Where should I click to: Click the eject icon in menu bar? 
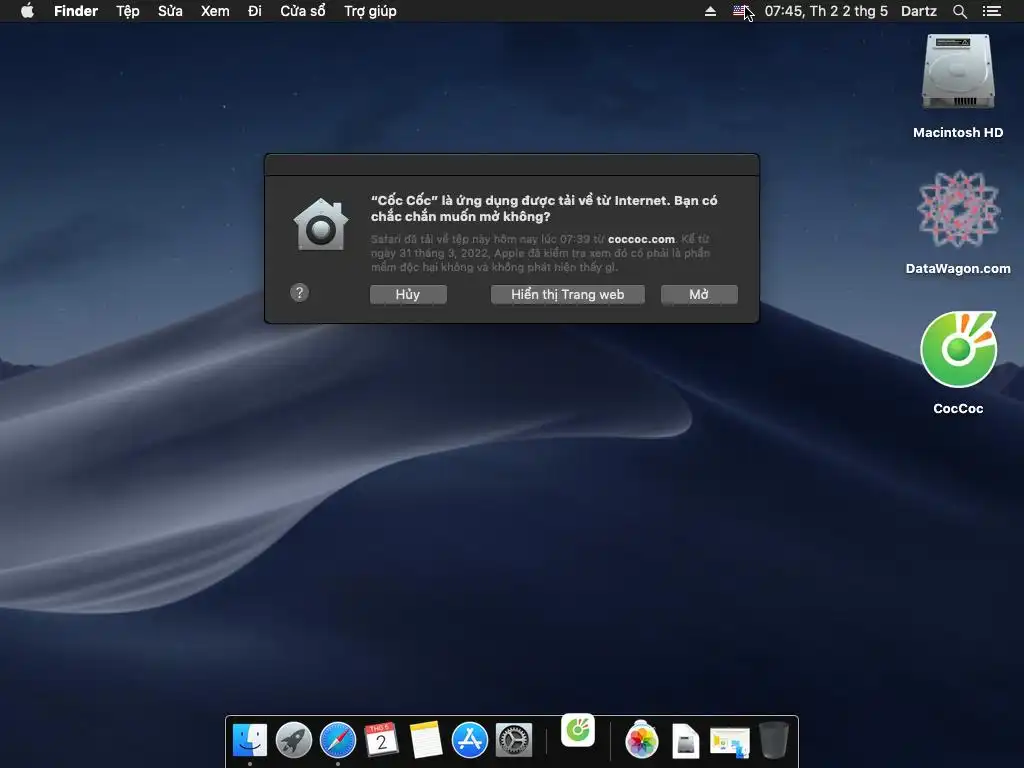(711, 11)
